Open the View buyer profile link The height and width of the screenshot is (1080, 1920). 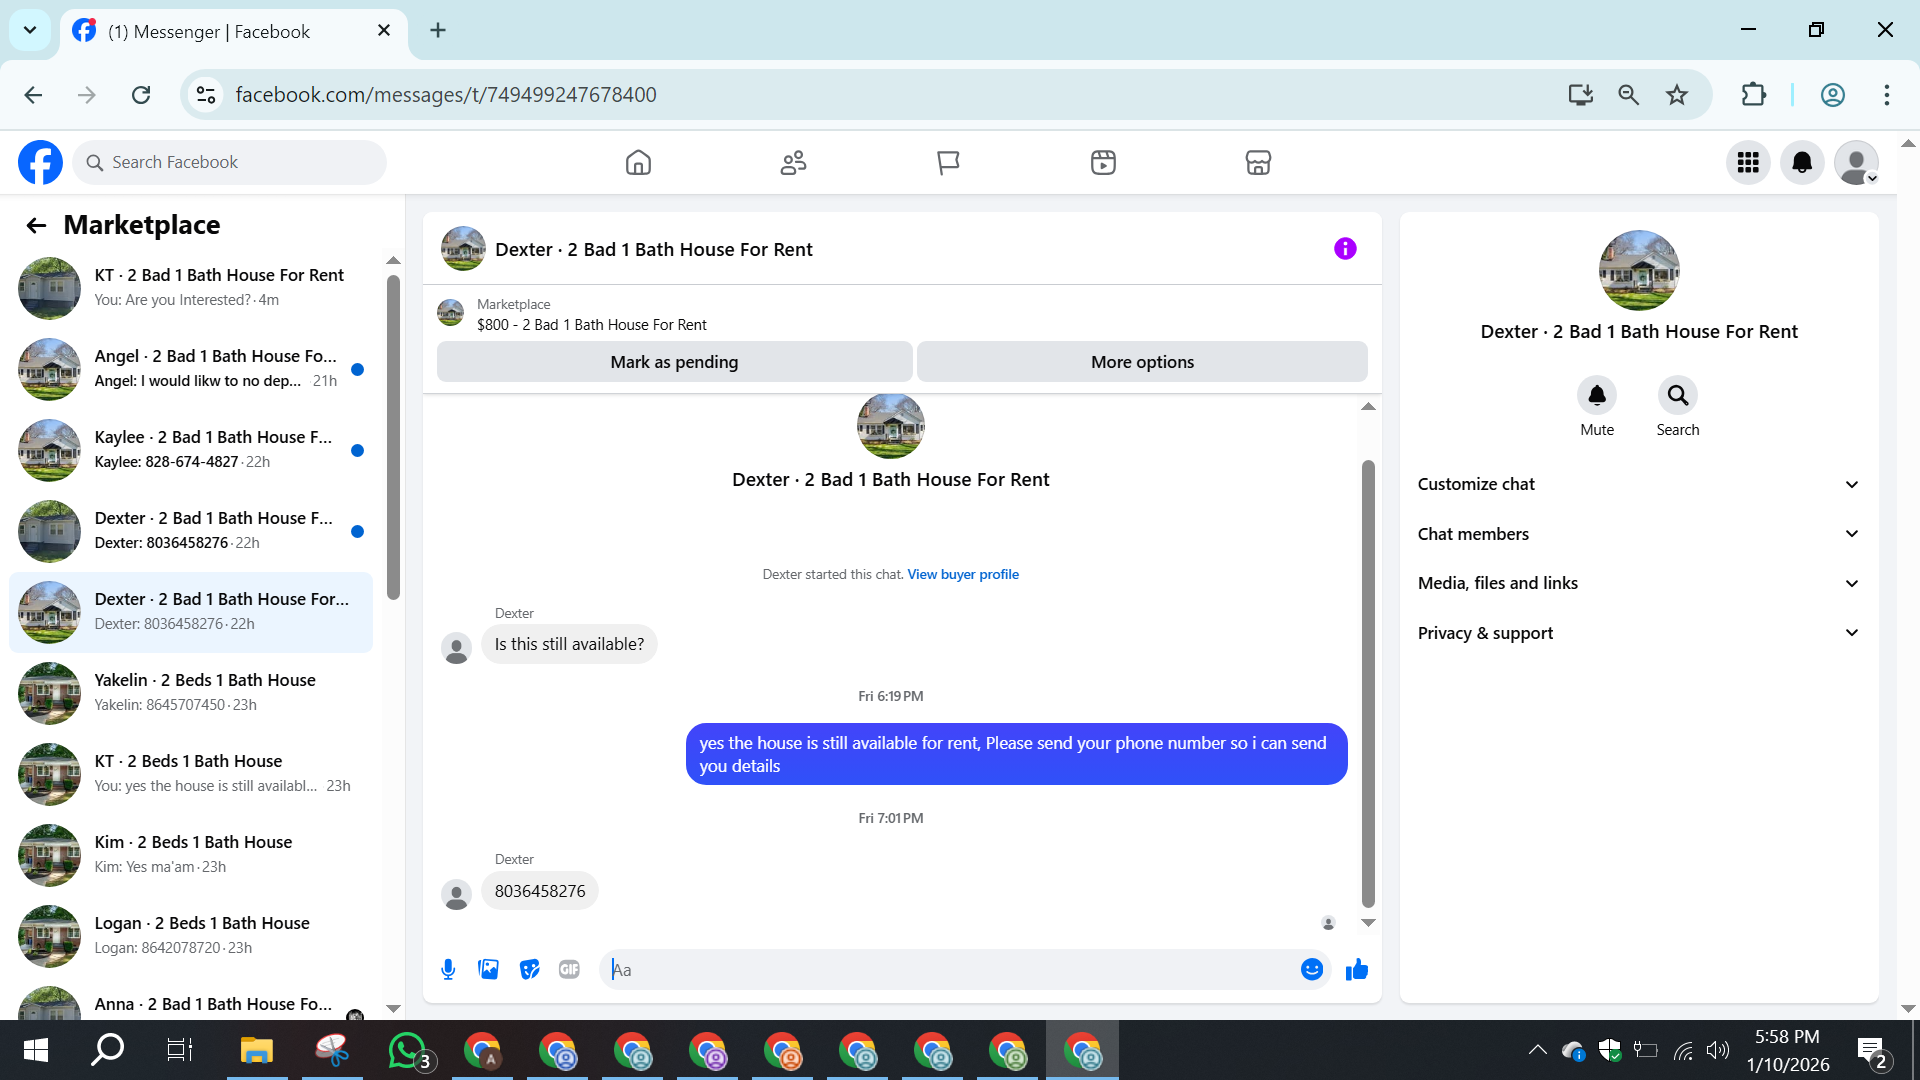pyautogui.click(x=963, y=574)
